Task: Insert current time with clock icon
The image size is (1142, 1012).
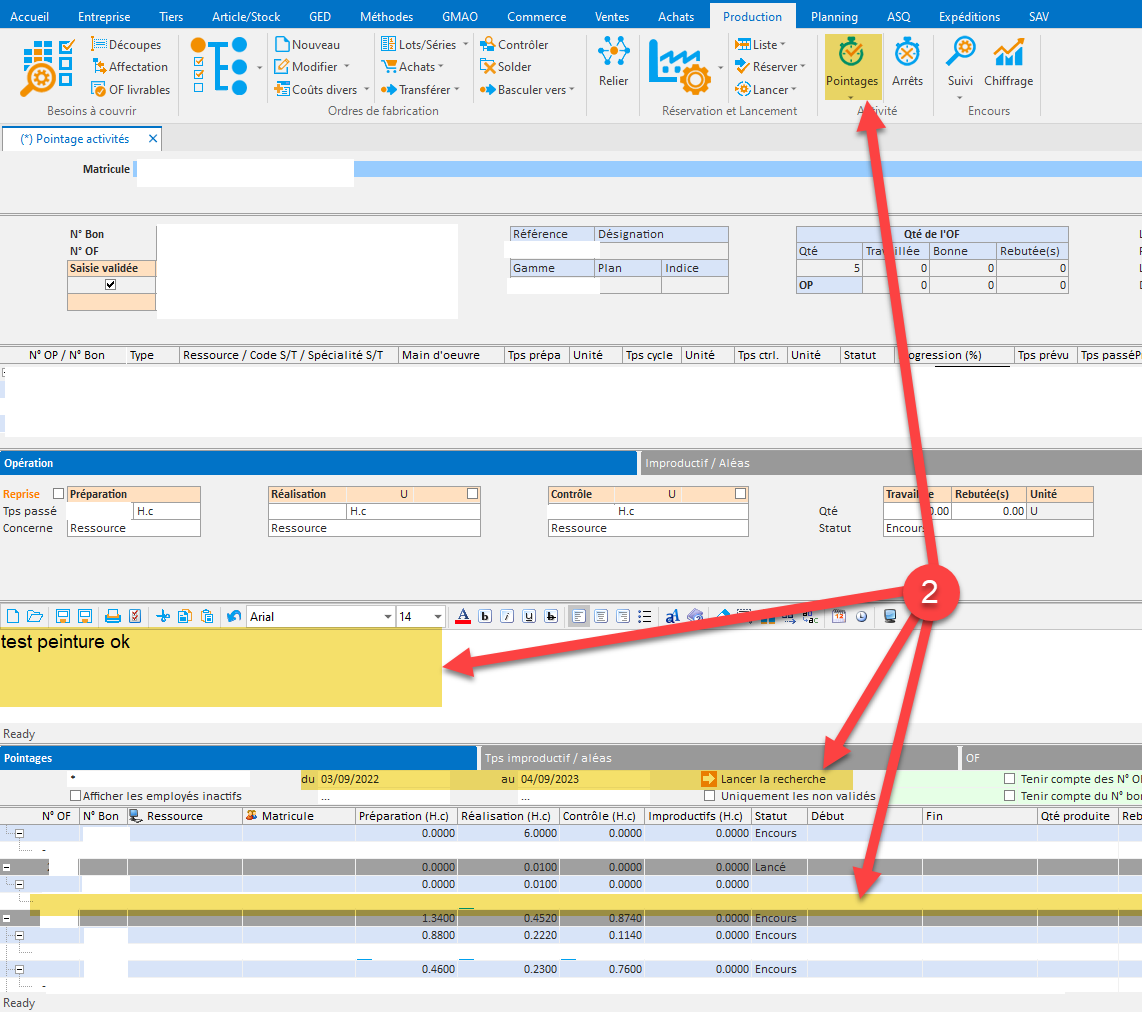Action: coord(862,617)
